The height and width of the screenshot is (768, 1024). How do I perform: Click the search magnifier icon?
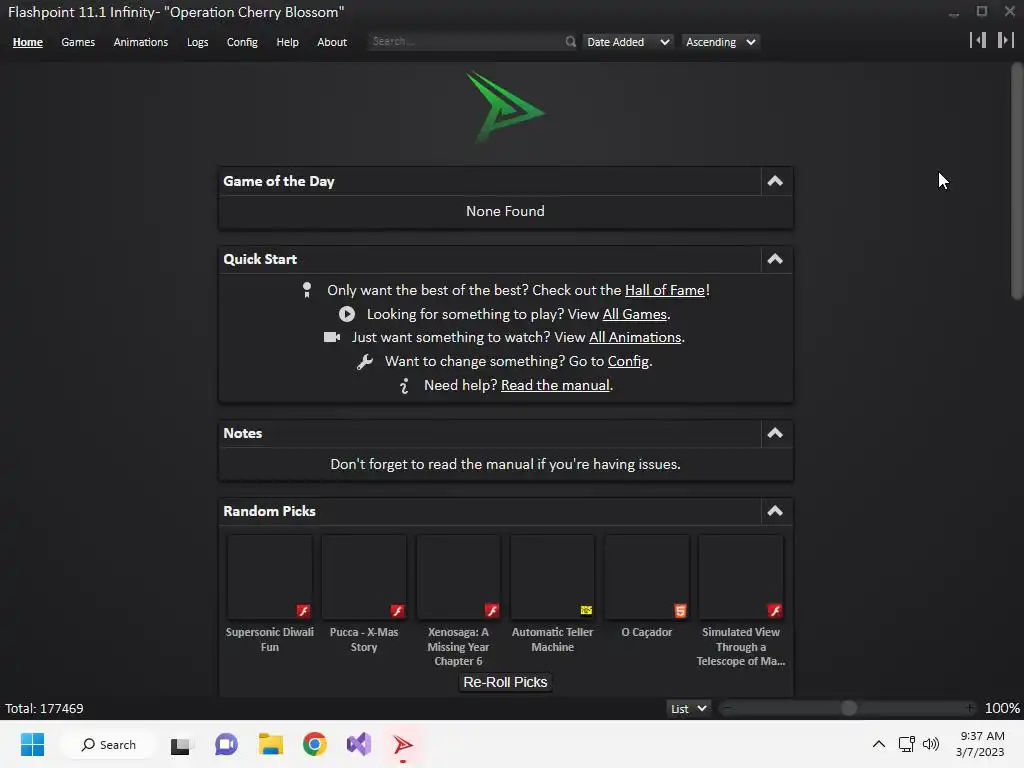click(570, 42)
